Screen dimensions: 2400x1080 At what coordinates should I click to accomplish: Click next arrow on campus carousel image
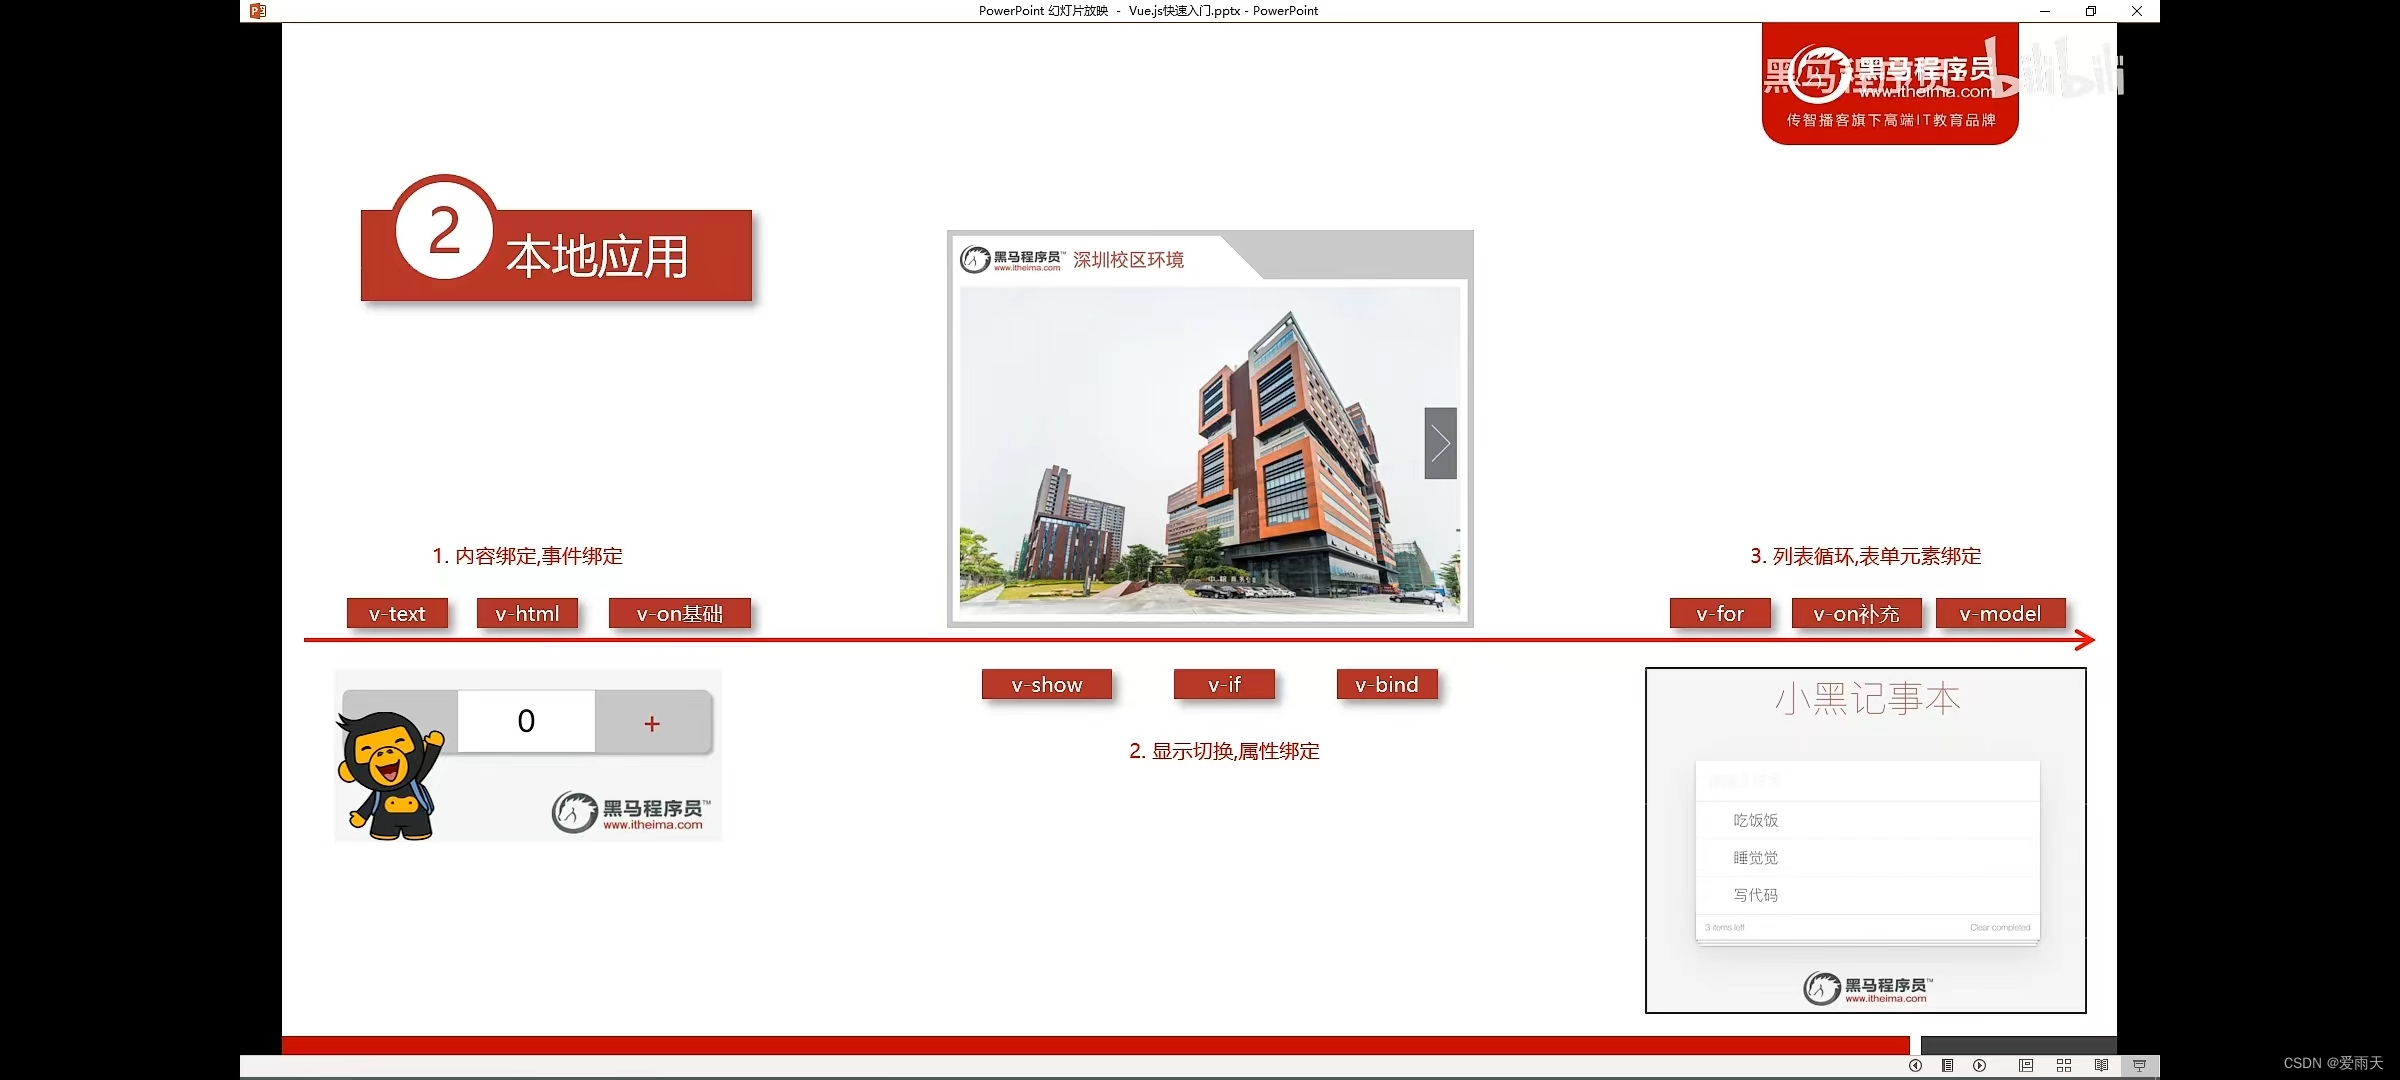(x=1440, y=443)
